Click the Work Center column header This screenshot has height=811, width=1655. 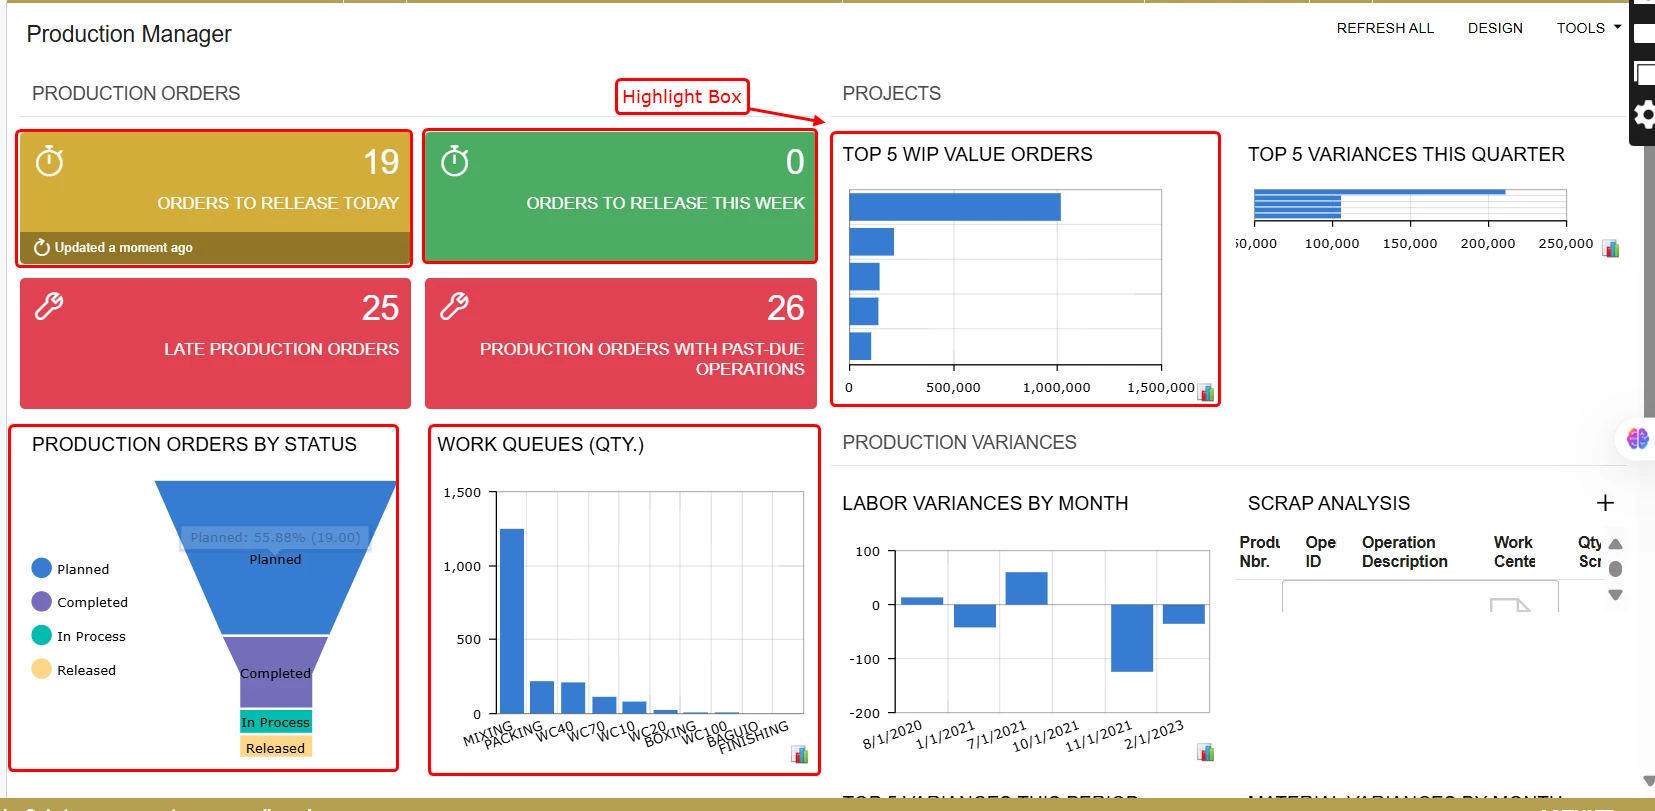(1514, 552)
